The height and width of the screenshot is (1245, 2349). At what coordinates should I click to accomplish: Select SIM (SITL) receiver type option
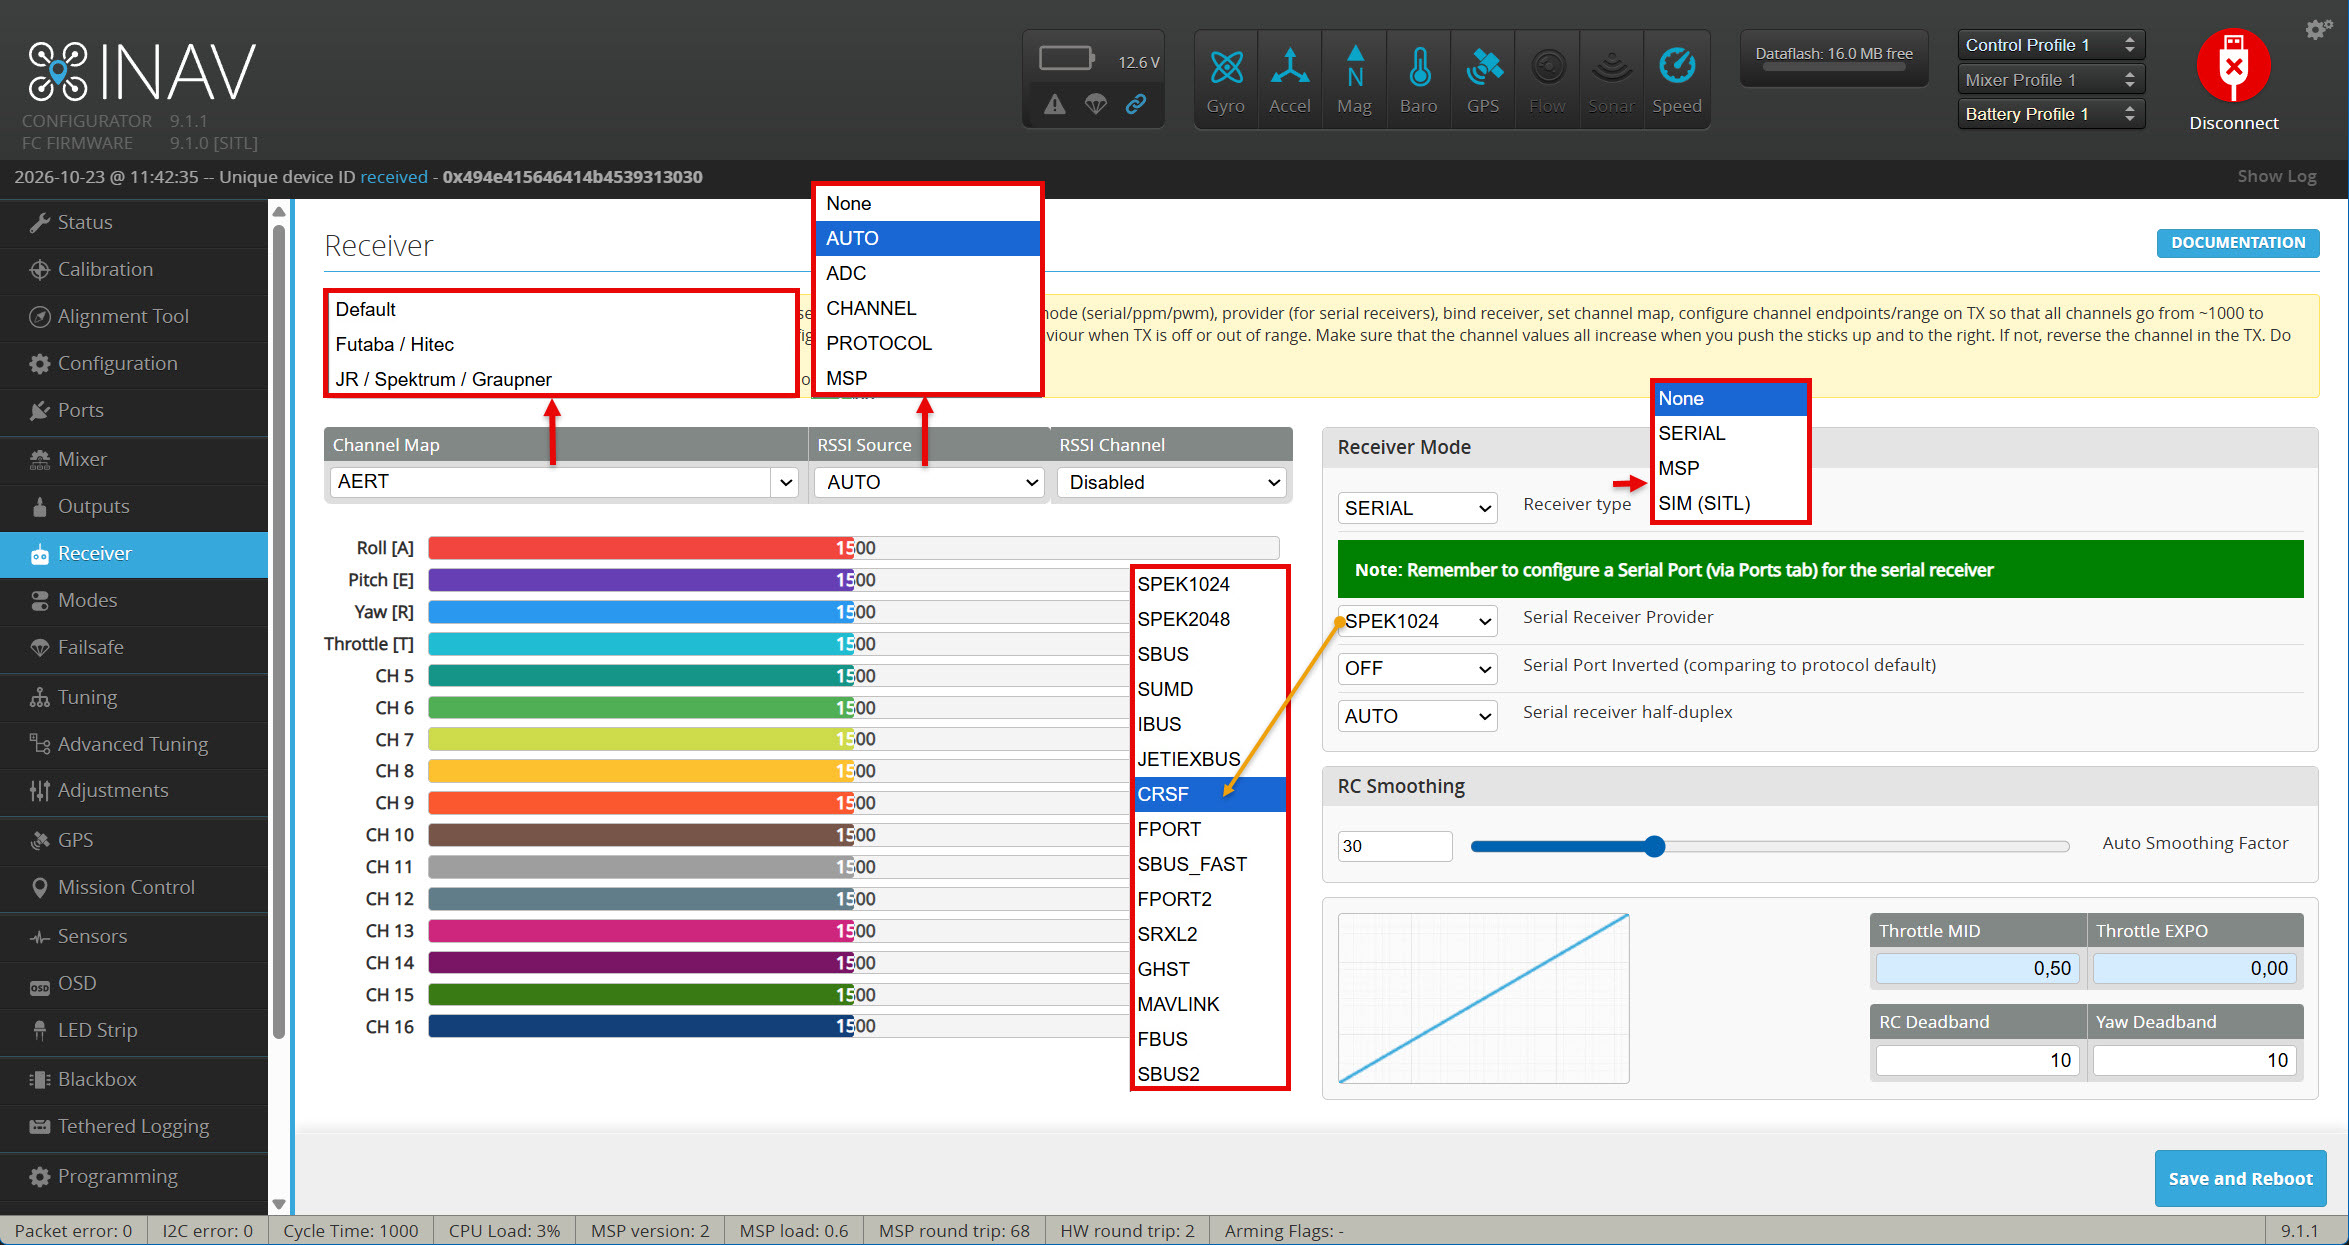[x=1730, y=503]
